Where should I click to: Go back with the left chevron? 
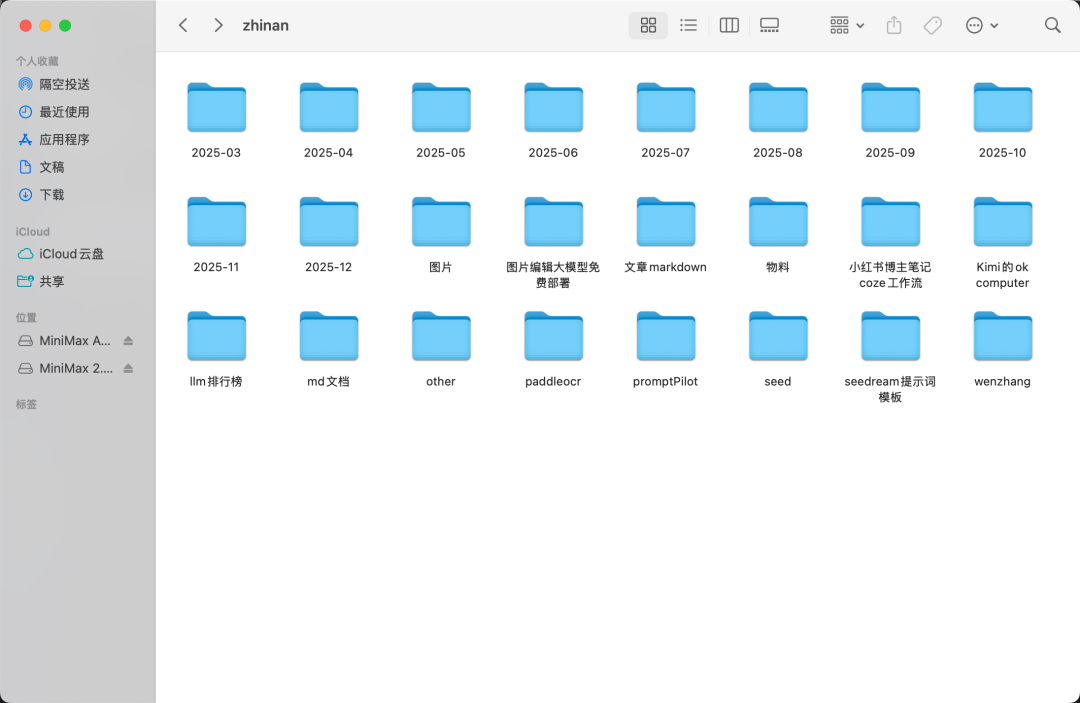[183, 26]
